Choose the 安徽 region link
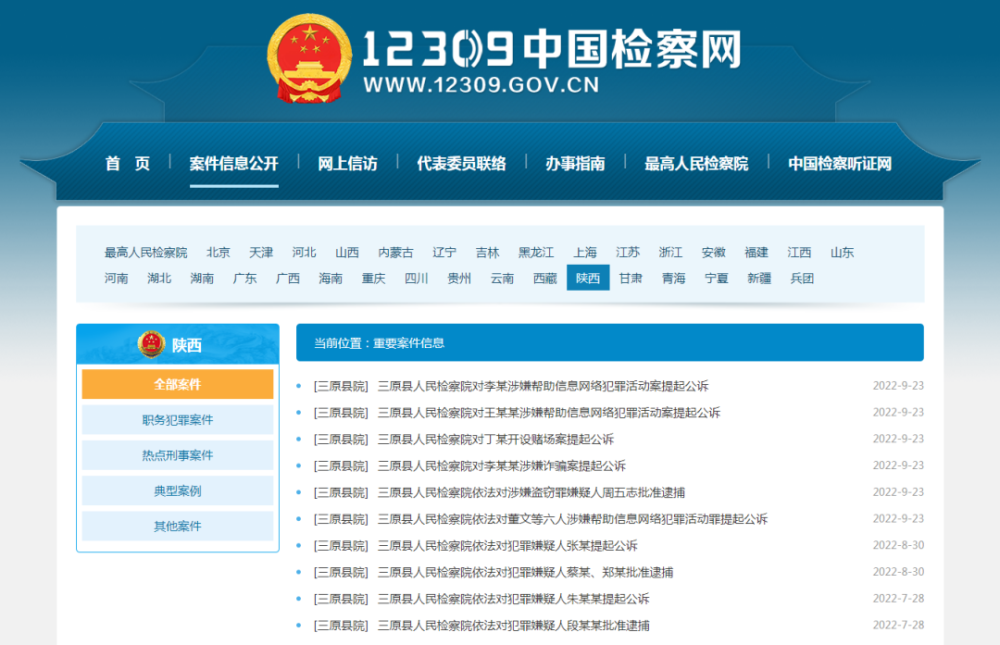This screenshot has height=645, width=1000. (714, 253)
